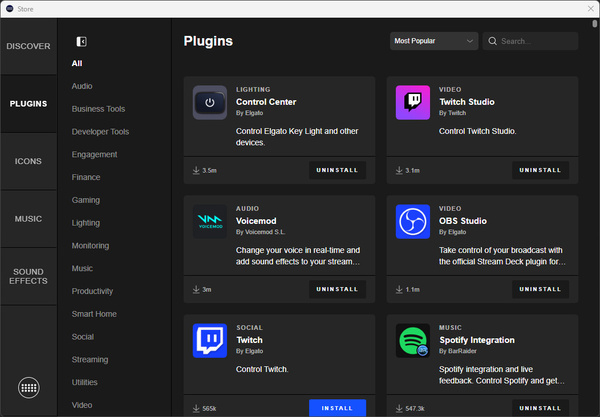Uninstall the Voicemod plugin

(x=337, y=289)
